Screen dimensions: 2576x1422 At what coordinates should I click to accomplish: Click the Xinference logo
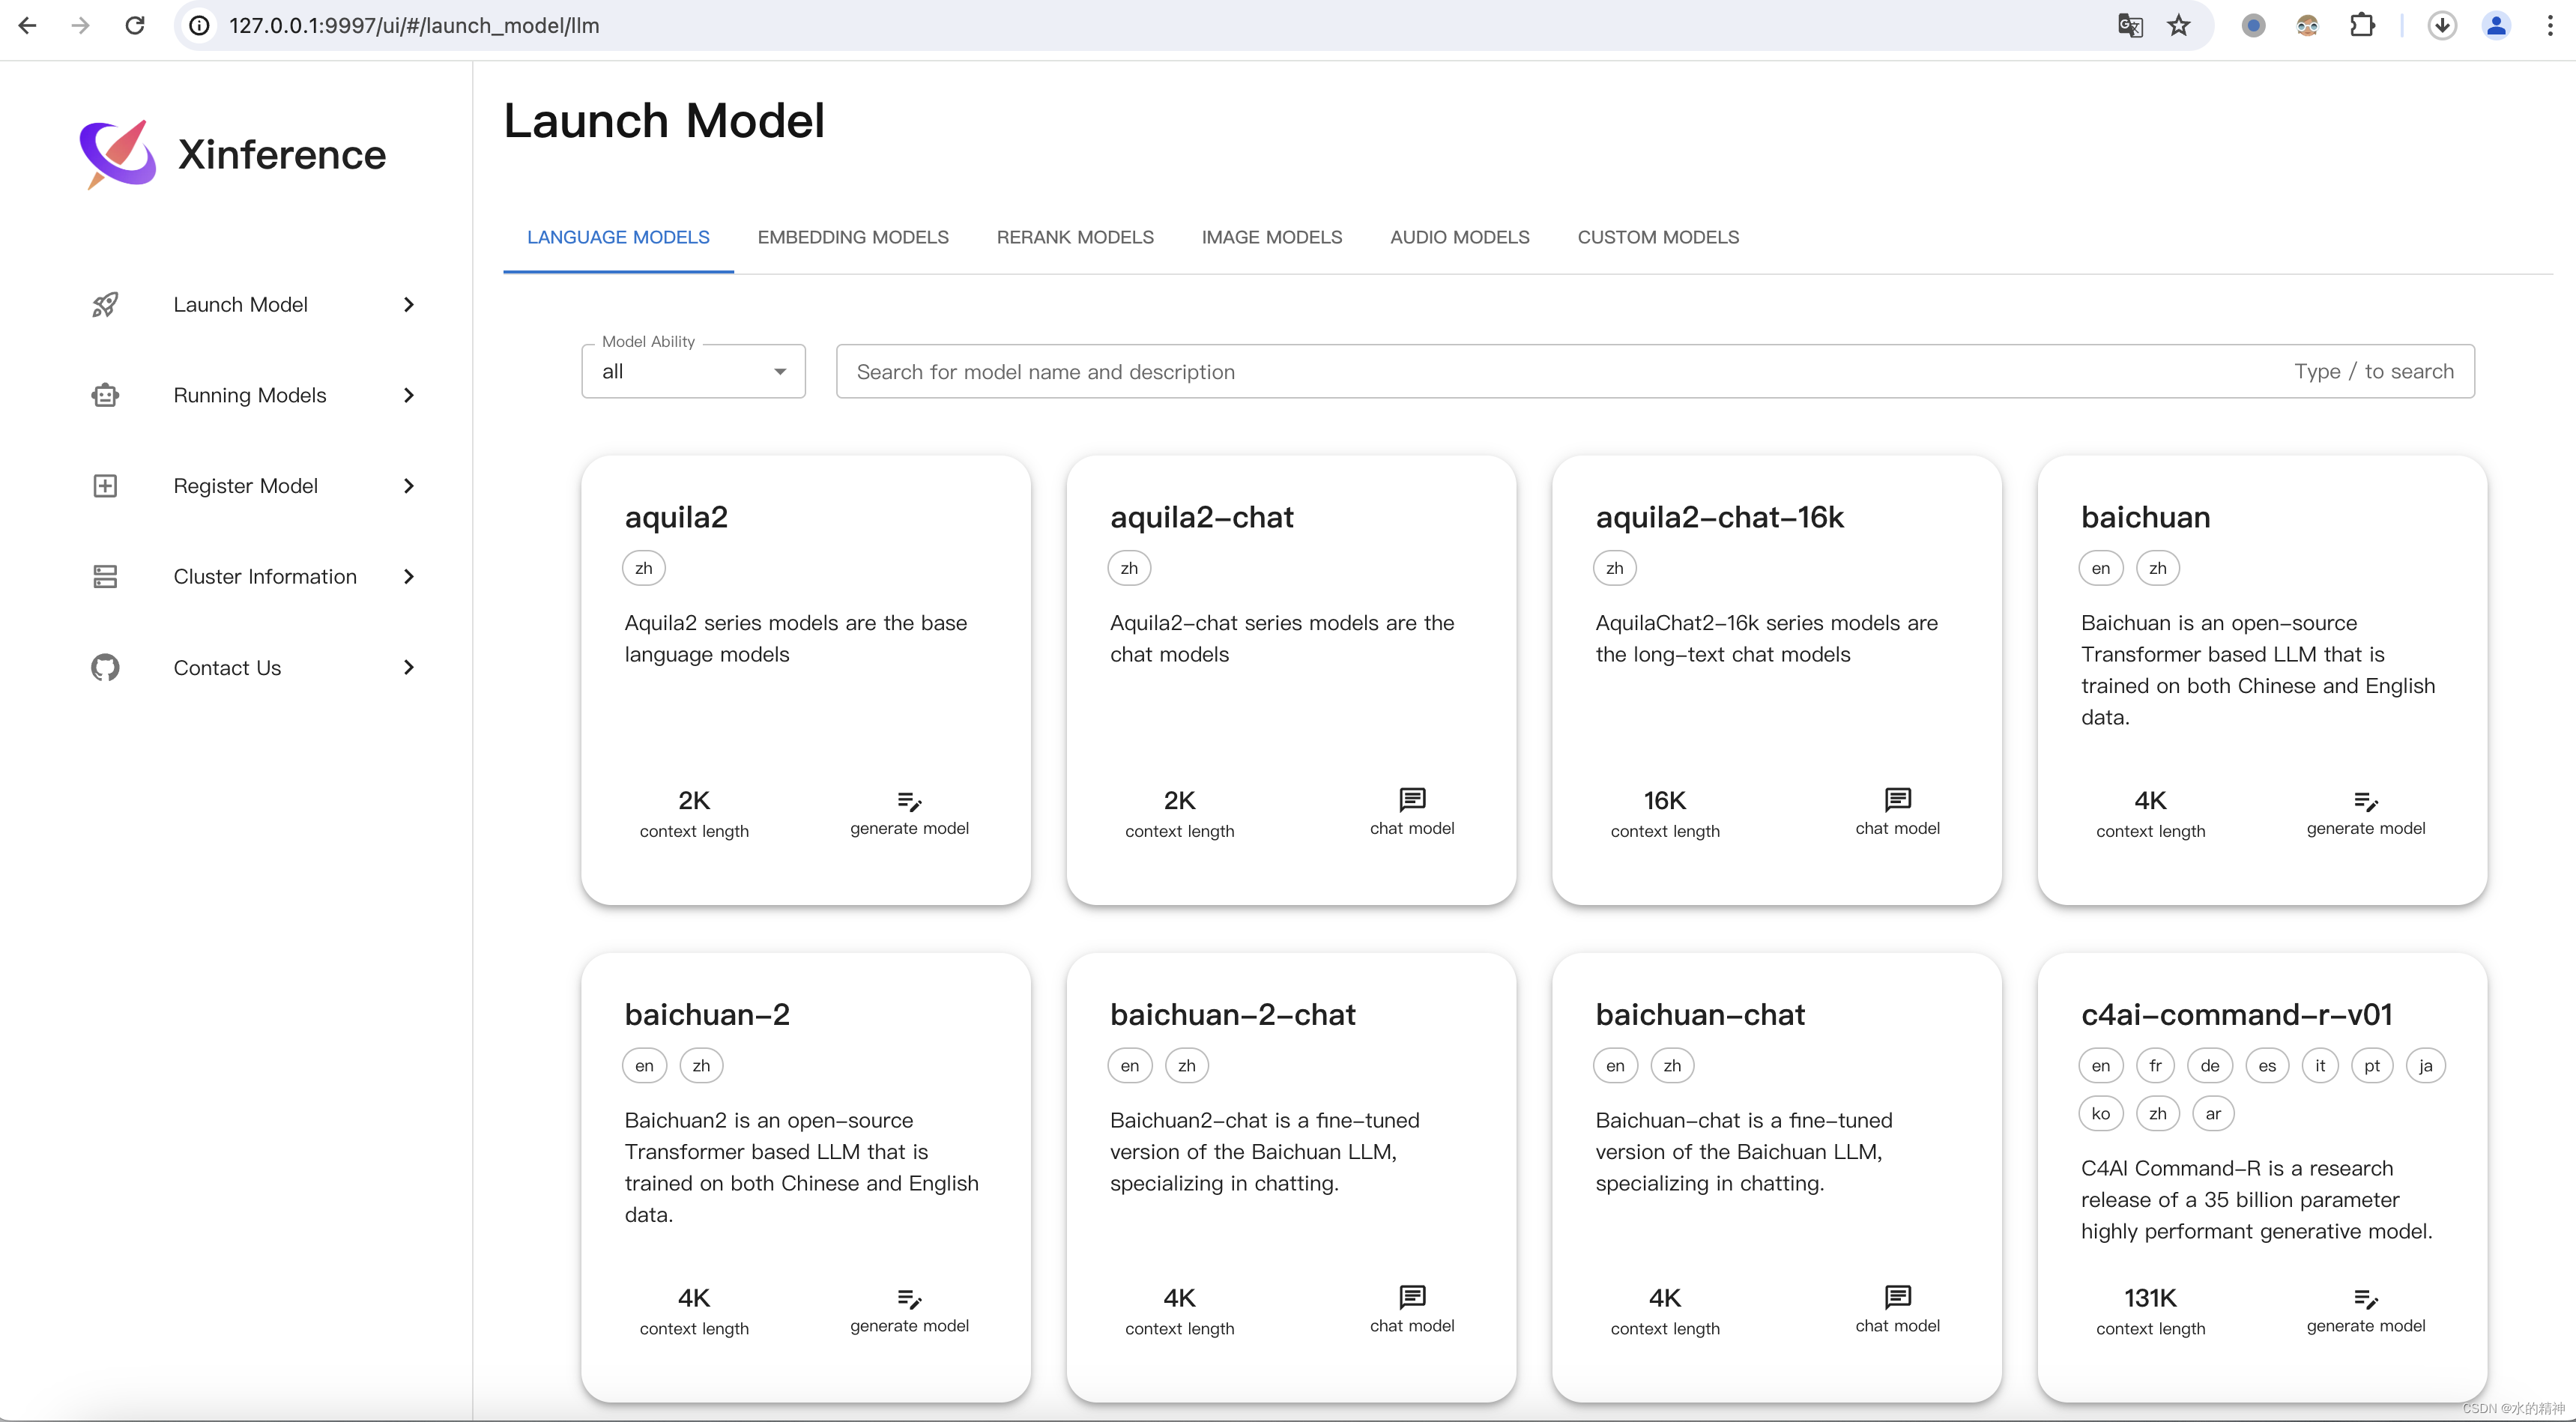[x=118, y=153]
